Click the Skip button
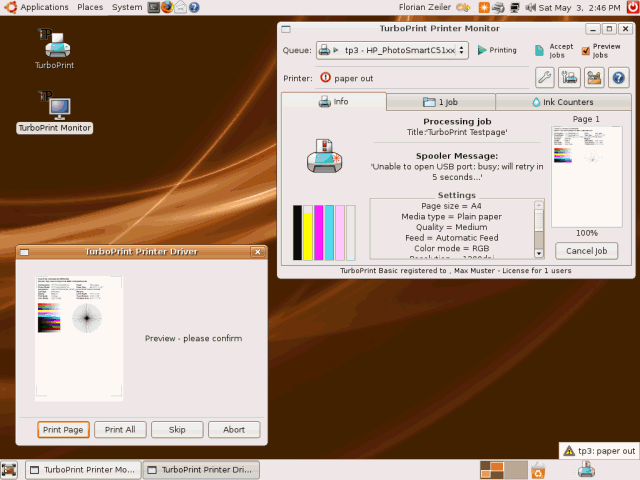Viewport: 640px width, 480px height. click(177, 430)
